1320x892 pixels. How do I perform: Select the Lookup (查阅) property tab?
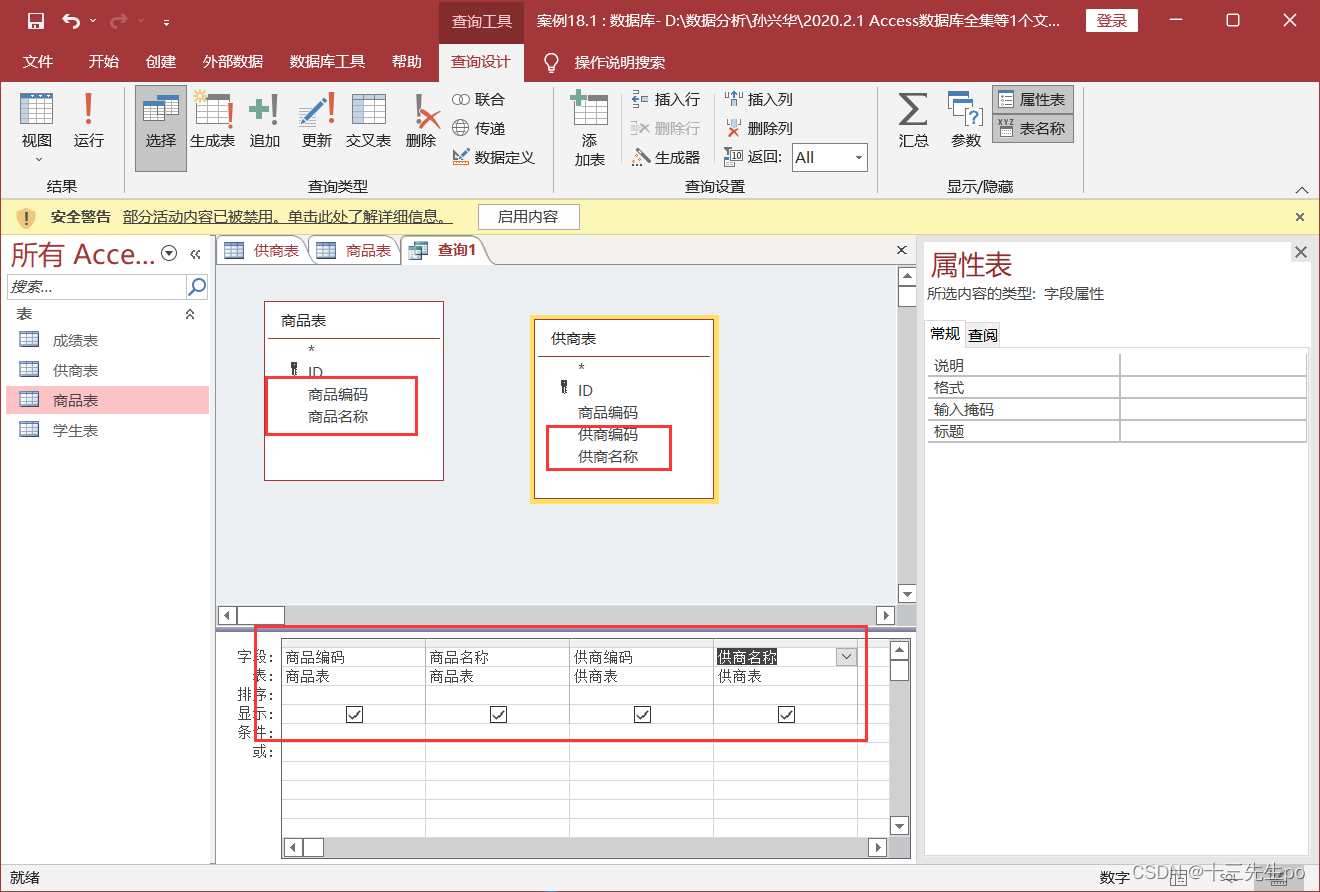(983, 335)
